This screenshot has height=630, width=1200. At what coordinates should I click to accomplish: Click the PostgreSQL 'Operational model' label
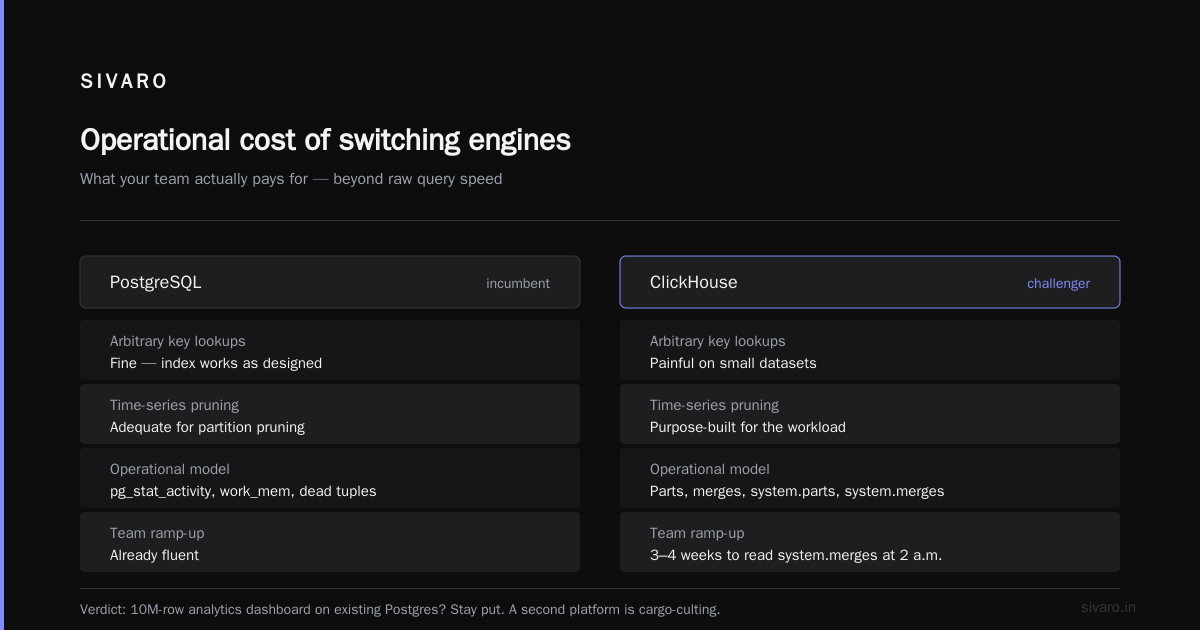(169, 469)
